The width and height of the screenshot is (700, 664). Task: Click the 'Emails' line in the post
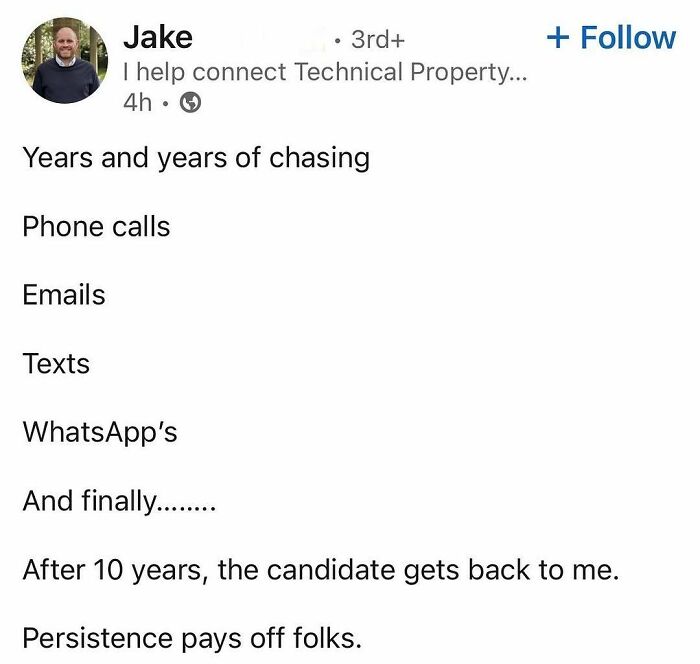64,295
